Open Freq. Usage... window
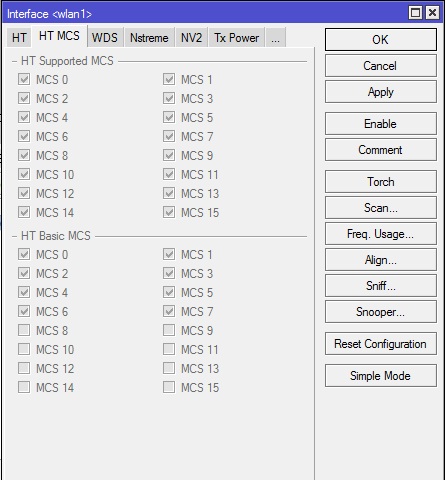The width and height of the screenshot is (445, 480). (x=381, y=234)
